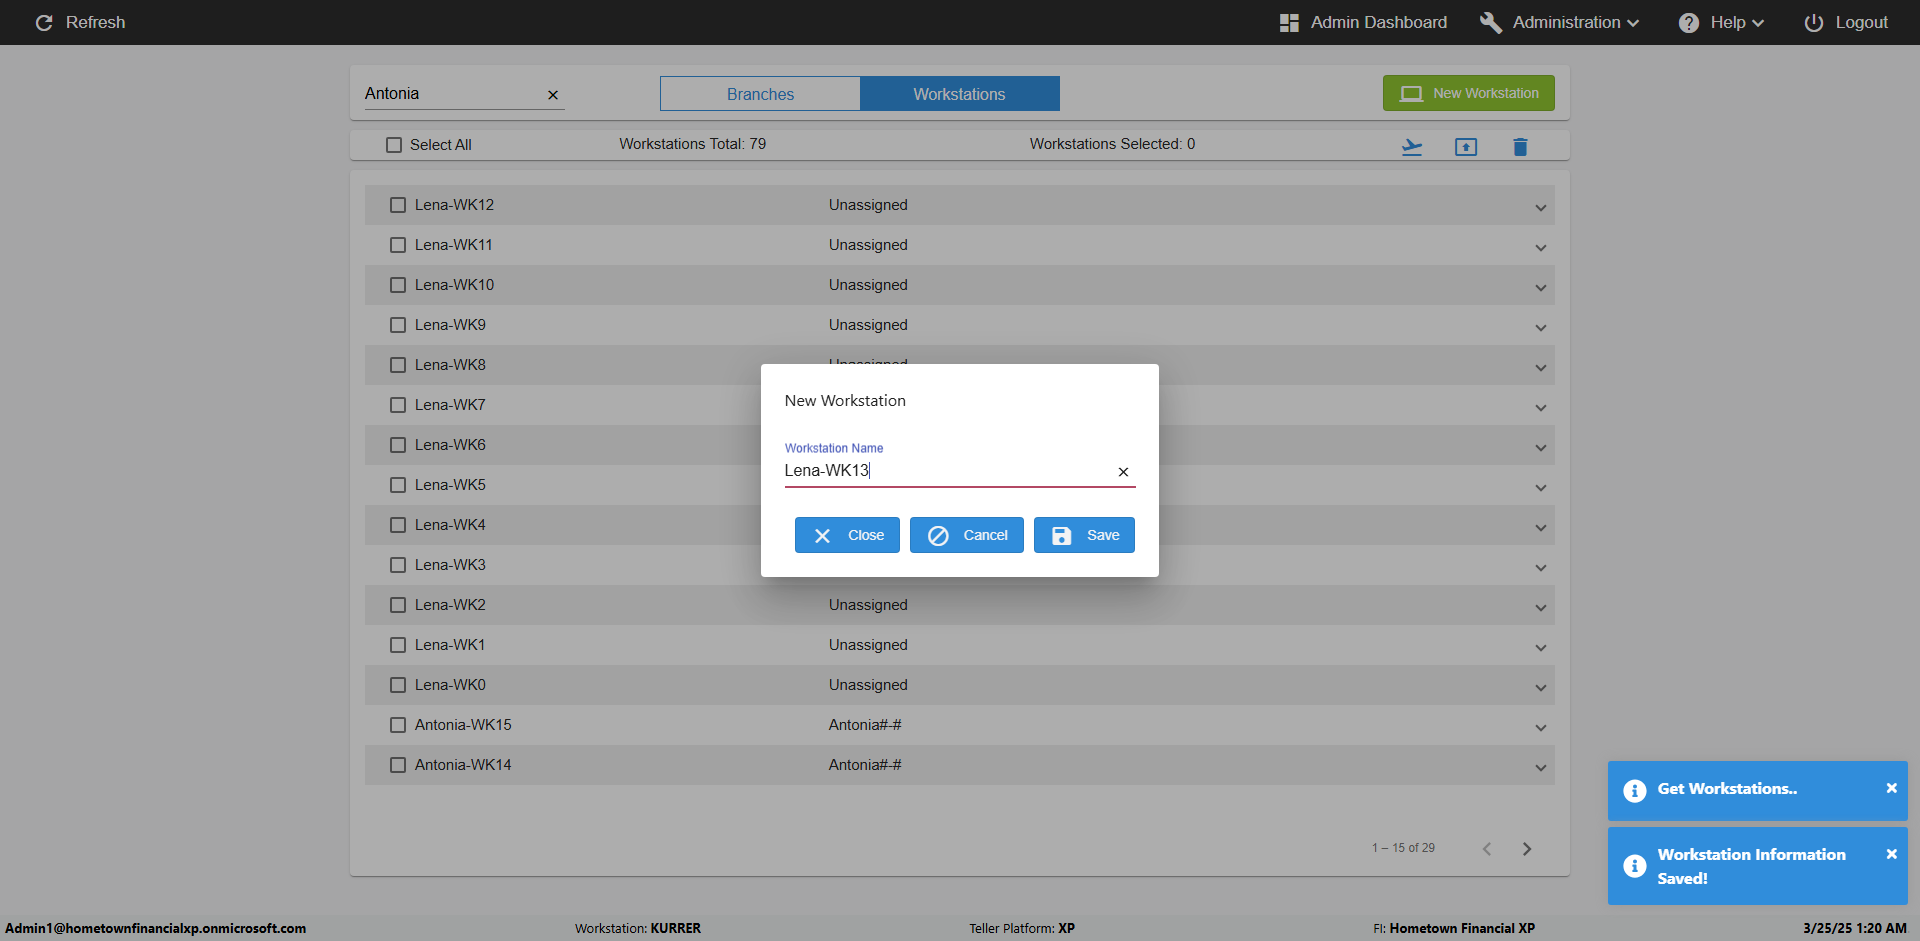Screen dimensions: 1920x941
Task: Go to next page of workstations
Action: click(1527, 849)
